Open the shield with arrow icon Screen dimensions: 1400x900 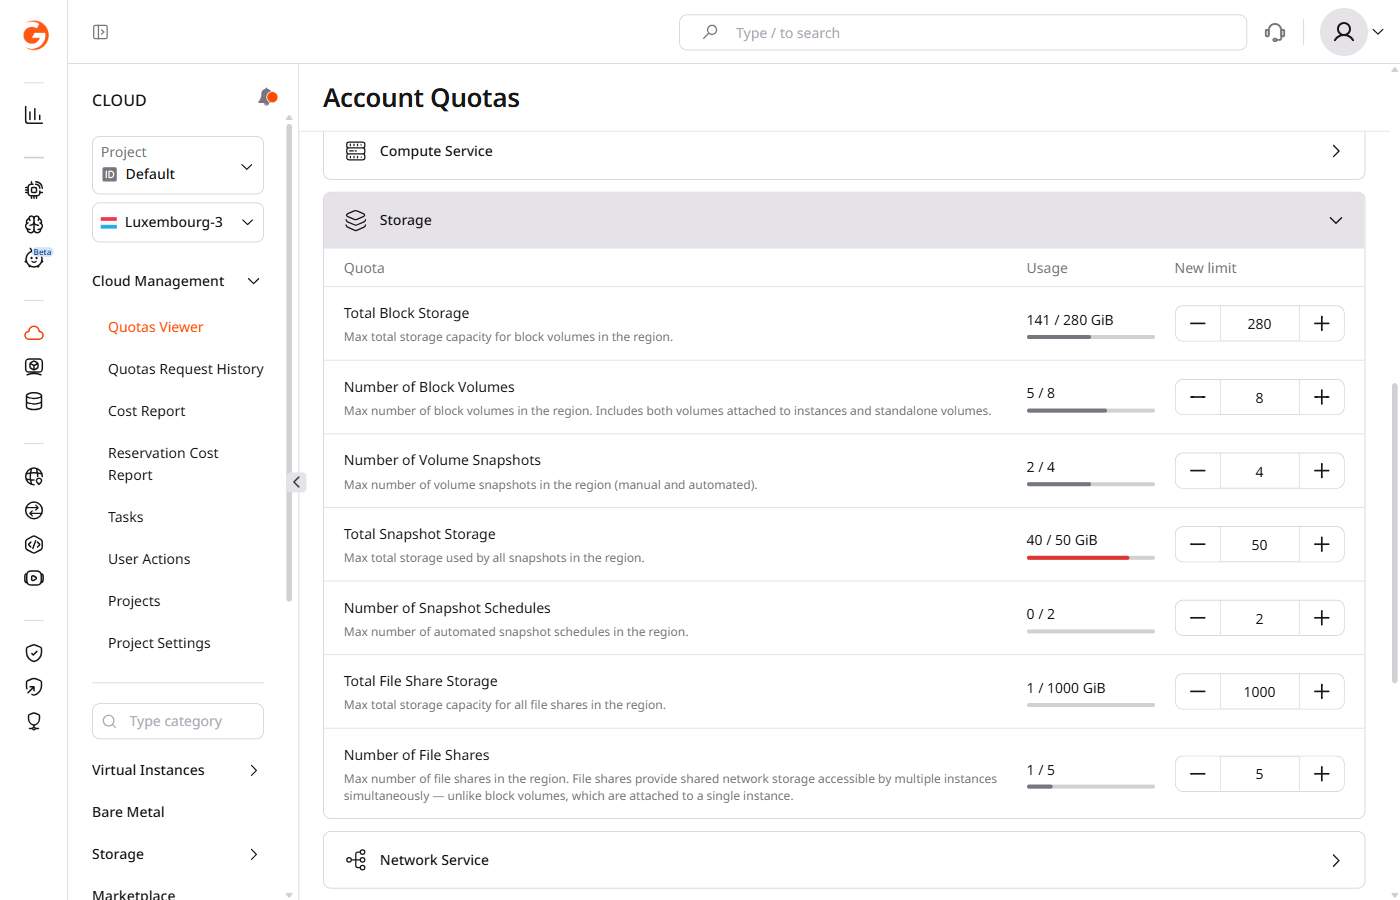pos(34,687)
